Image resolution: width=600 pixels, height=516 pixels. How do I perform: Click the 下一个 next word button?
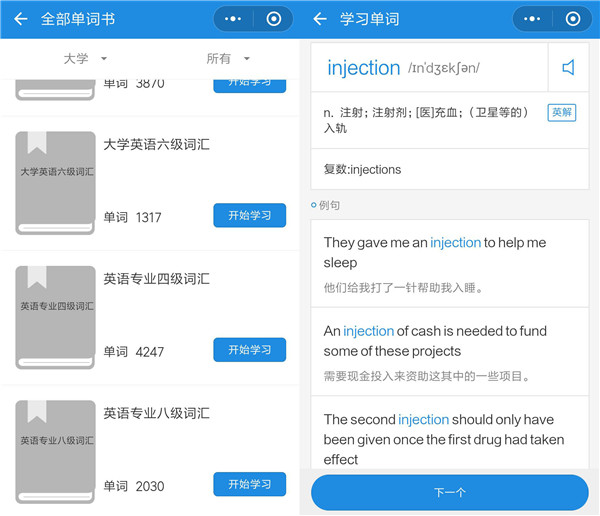pyautogui.click(x=449, y=493)
